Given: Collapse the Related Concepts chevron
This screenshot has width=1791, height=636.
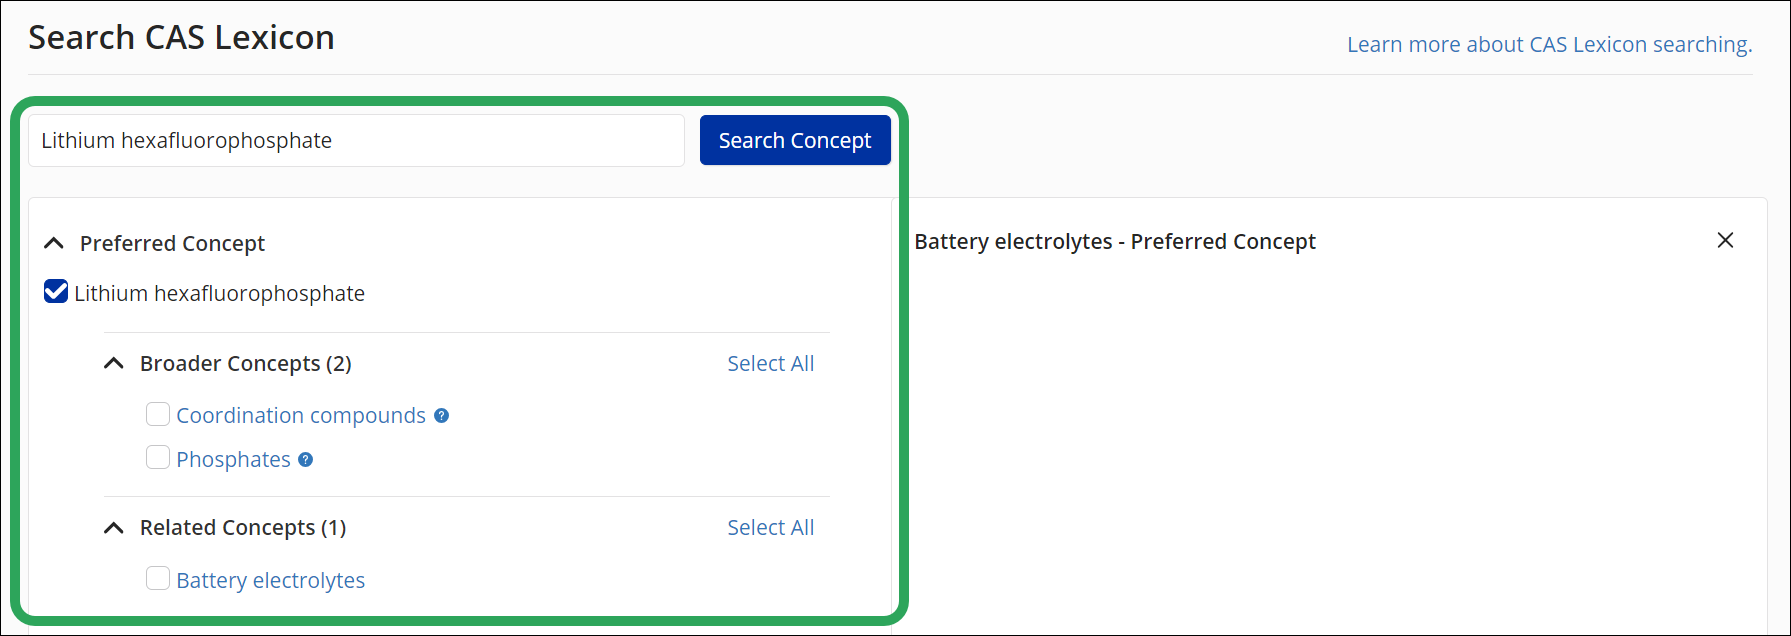Looking at the screenshot, I should click(x=115, y=527).
